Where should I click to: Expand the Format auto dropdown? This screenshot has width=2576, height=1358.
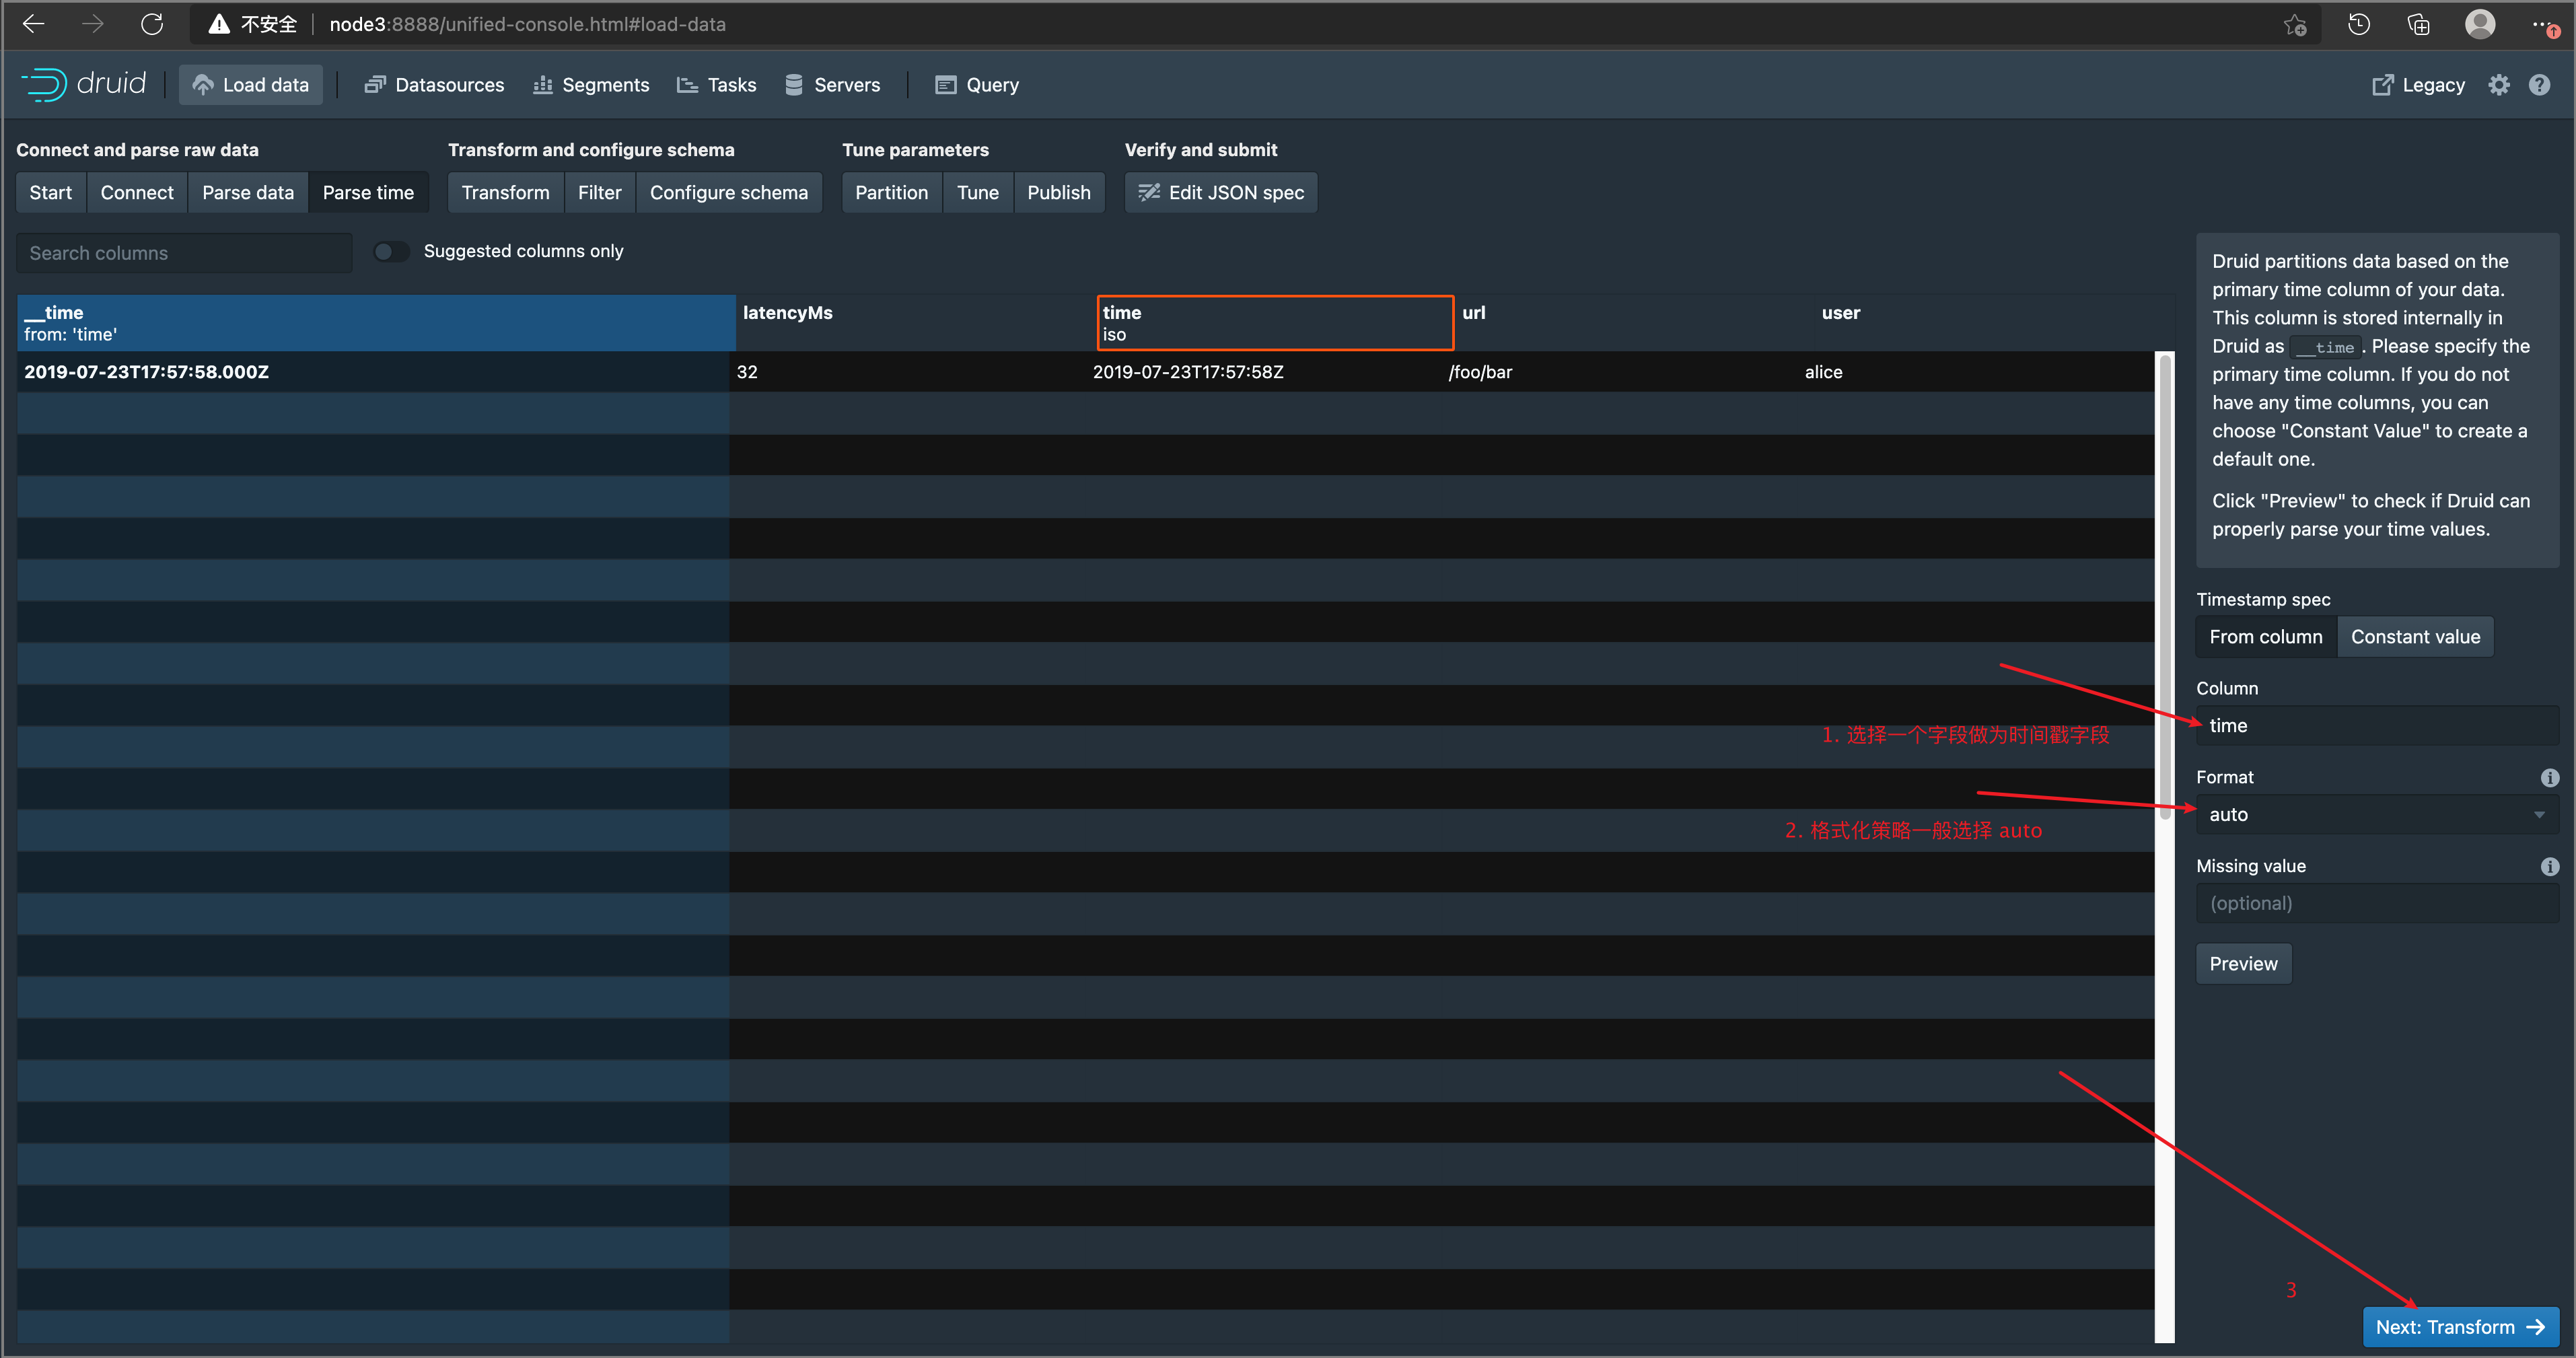[x=2376, y=814]
